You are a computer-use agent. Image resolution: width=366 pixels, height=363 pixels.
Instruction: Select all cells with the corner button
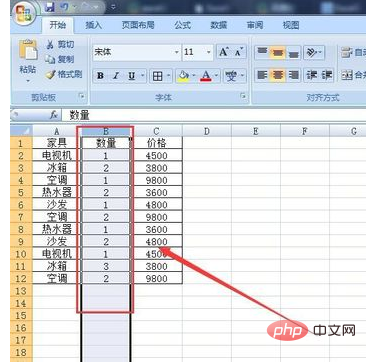pos(21,131)
